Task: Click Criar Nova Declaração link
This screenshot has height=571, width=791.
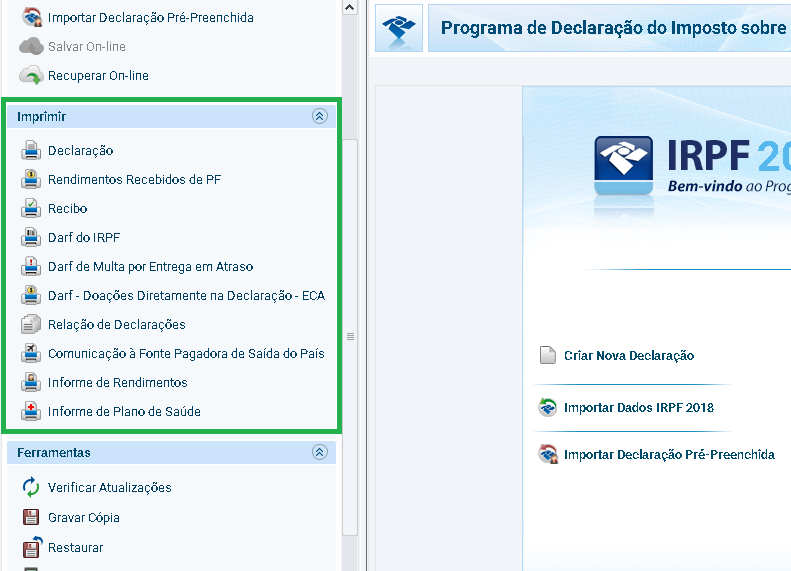Action: (x=629, y=356)
